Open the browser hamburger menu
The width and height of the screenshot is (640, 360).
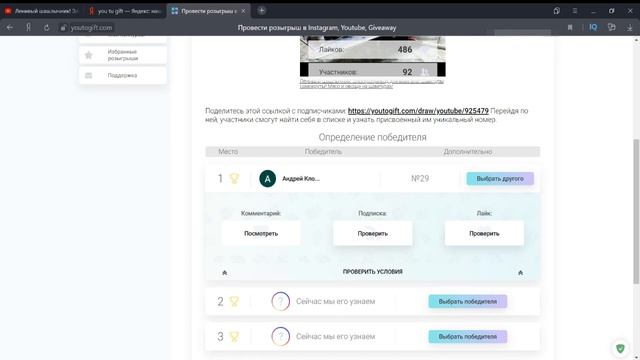(575, 11)
